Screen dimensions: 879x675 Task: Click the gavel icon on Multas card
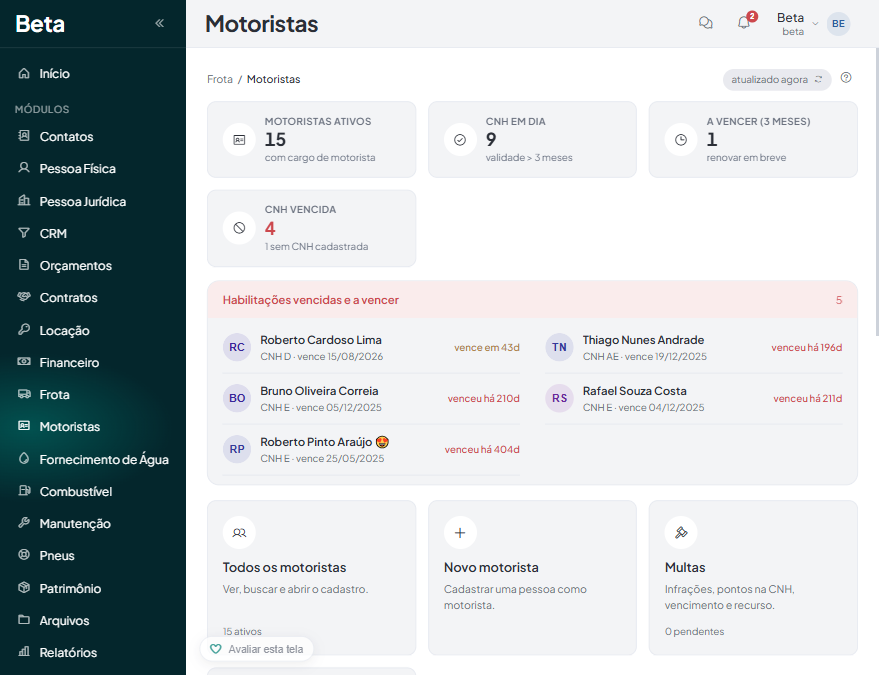pos(681,533)
